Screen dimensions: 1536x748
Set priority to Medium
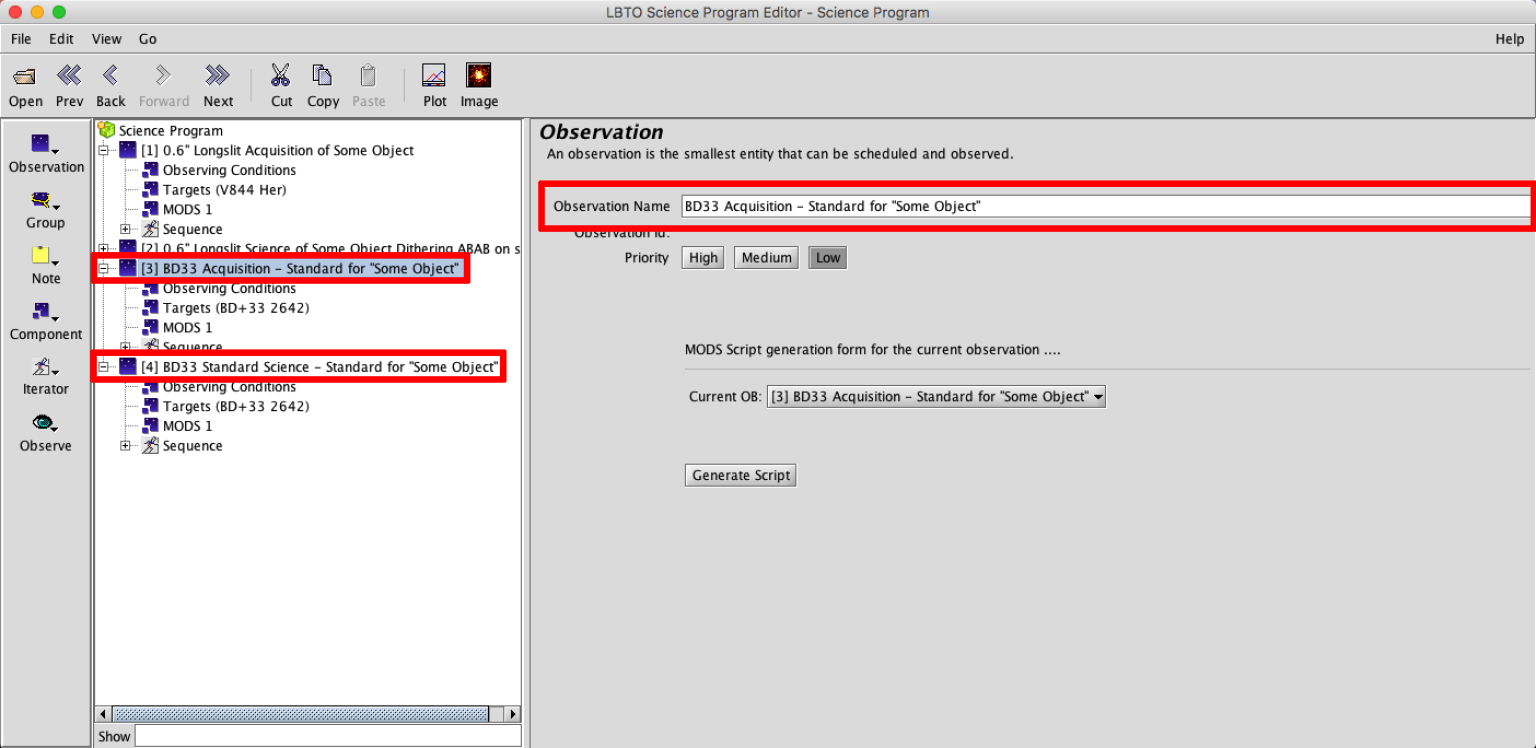(x=767, y=258)
